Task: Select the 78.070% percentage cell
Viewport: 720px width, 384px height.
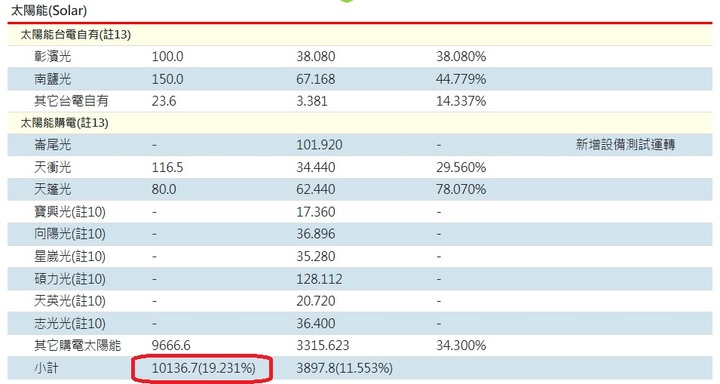Action: 461,189
